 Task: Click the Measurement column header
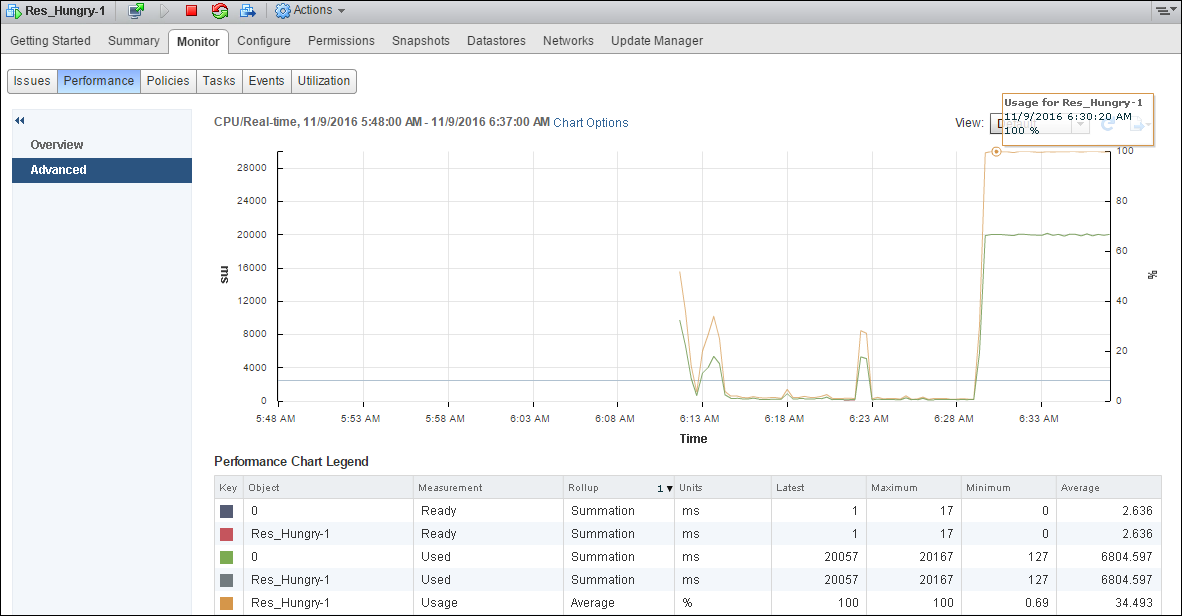pyautogui.click(x=488, y=488)
